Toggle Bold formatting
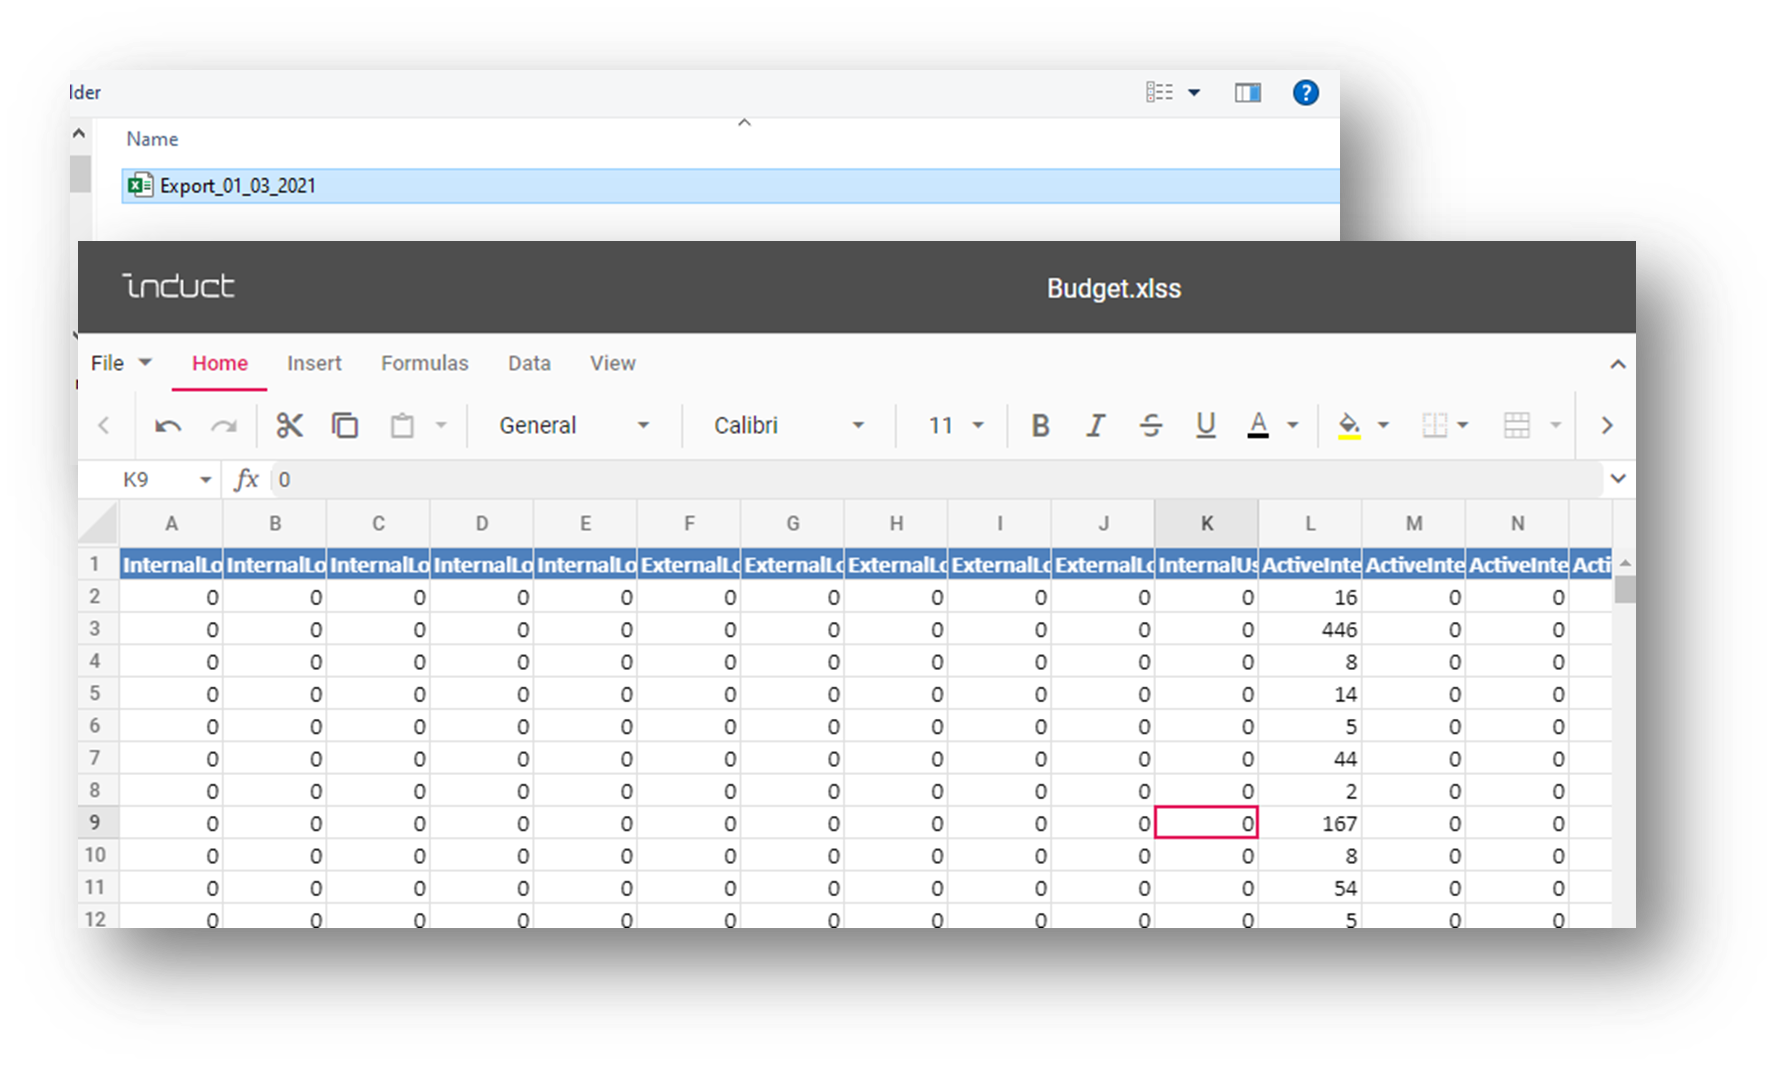This screenshot has height=1070, width=1778. point(1040,426)
